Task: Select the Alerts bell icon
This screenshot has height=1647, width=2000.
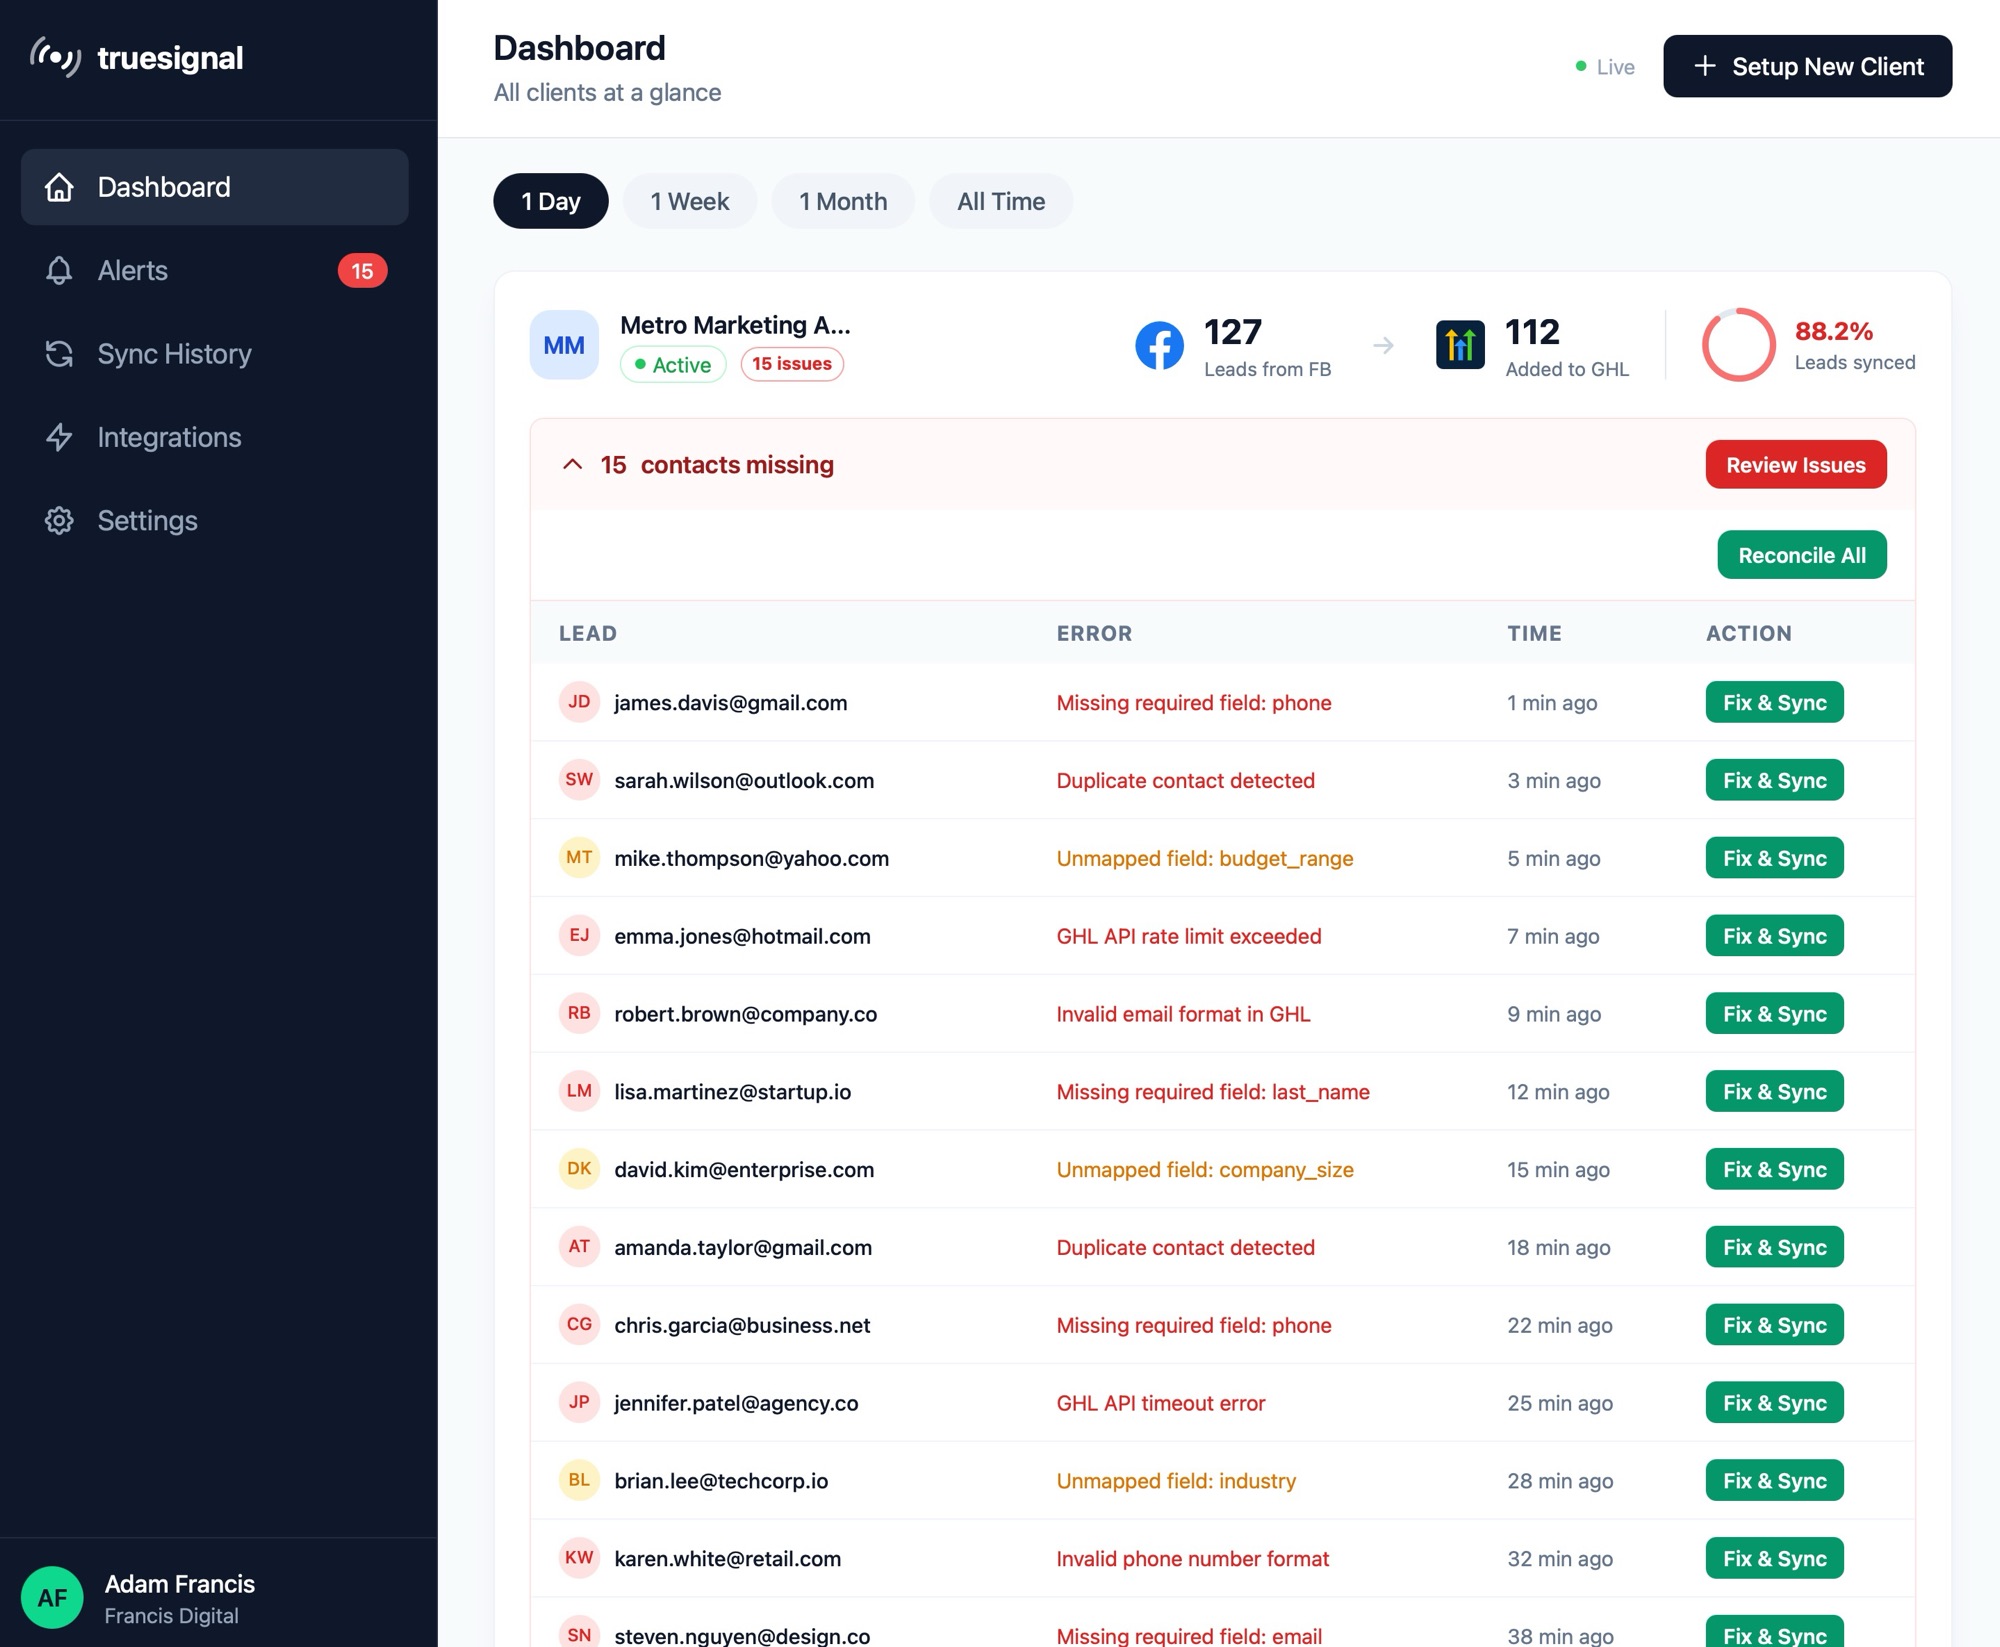Action: click(60, 270)
